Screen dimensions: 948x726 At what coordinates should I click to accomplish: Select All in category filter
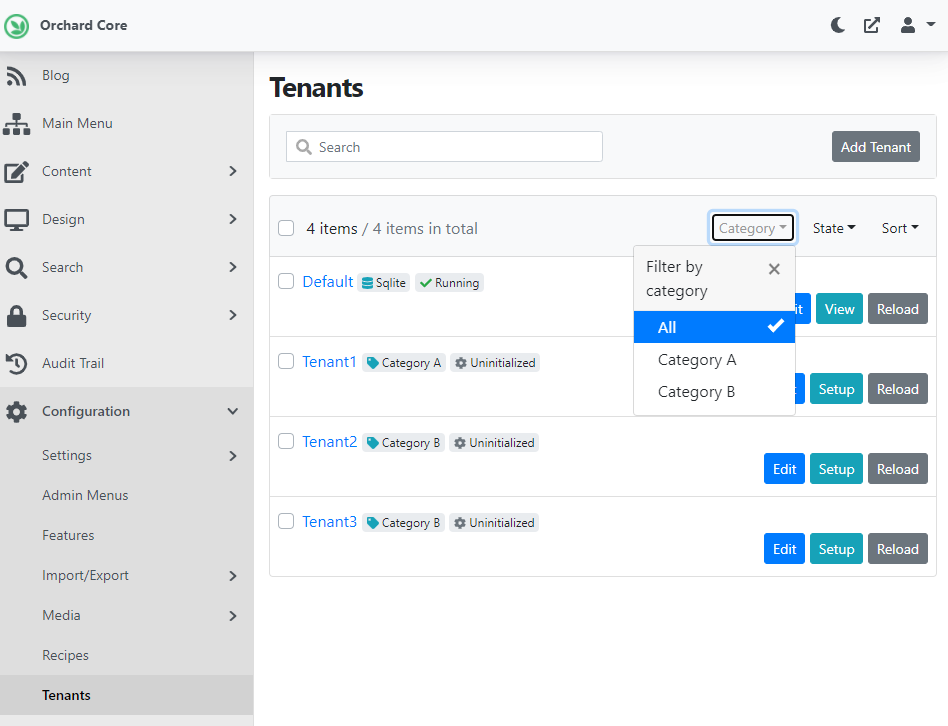pyautogui.click(x=714, y=327)
